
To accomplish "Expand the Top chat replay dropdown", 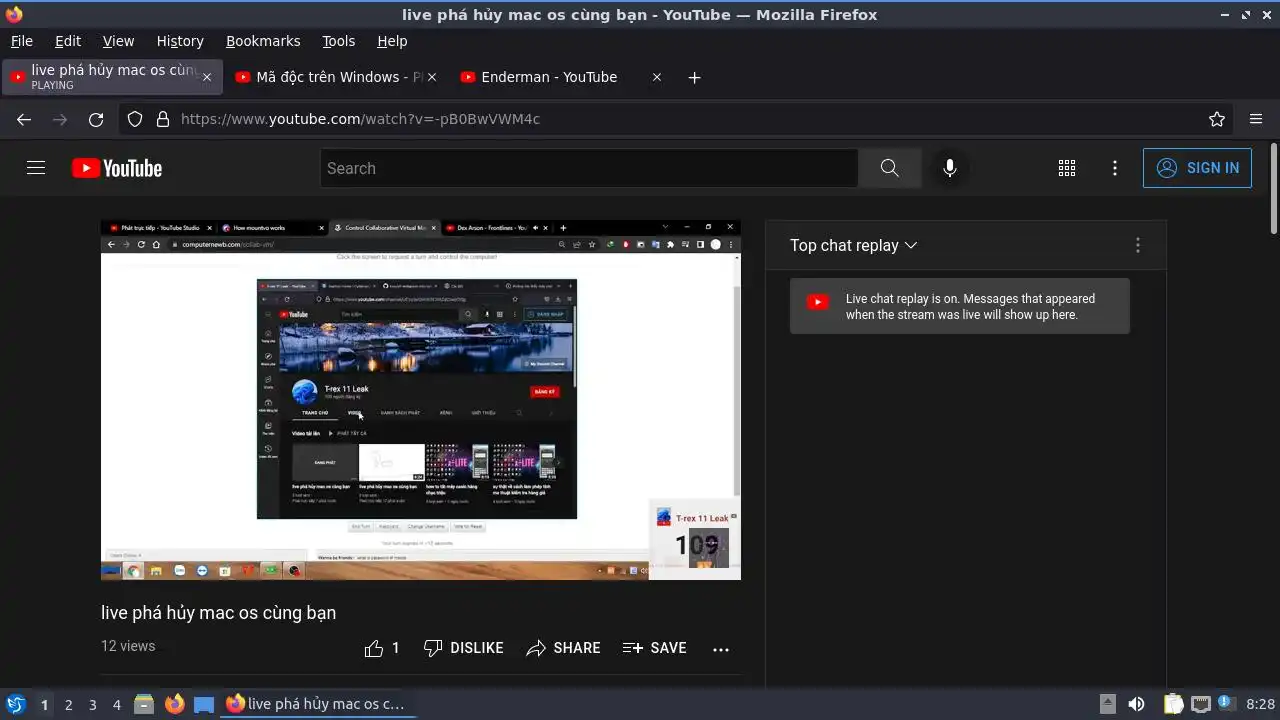I will point(854,245).
